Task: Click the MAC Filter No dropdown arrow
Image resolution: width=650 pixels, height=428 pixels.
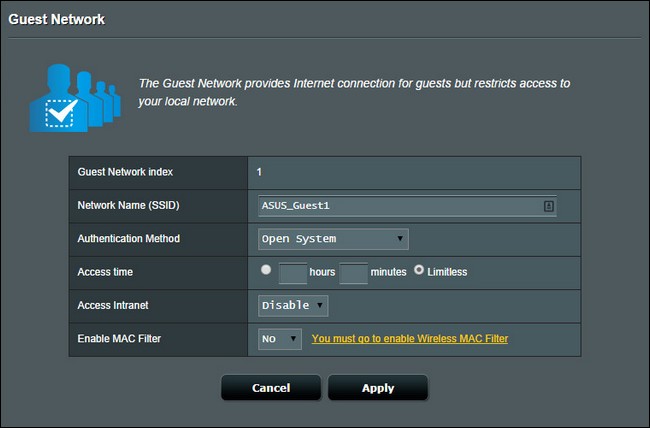Action: [x=293, y=338]
